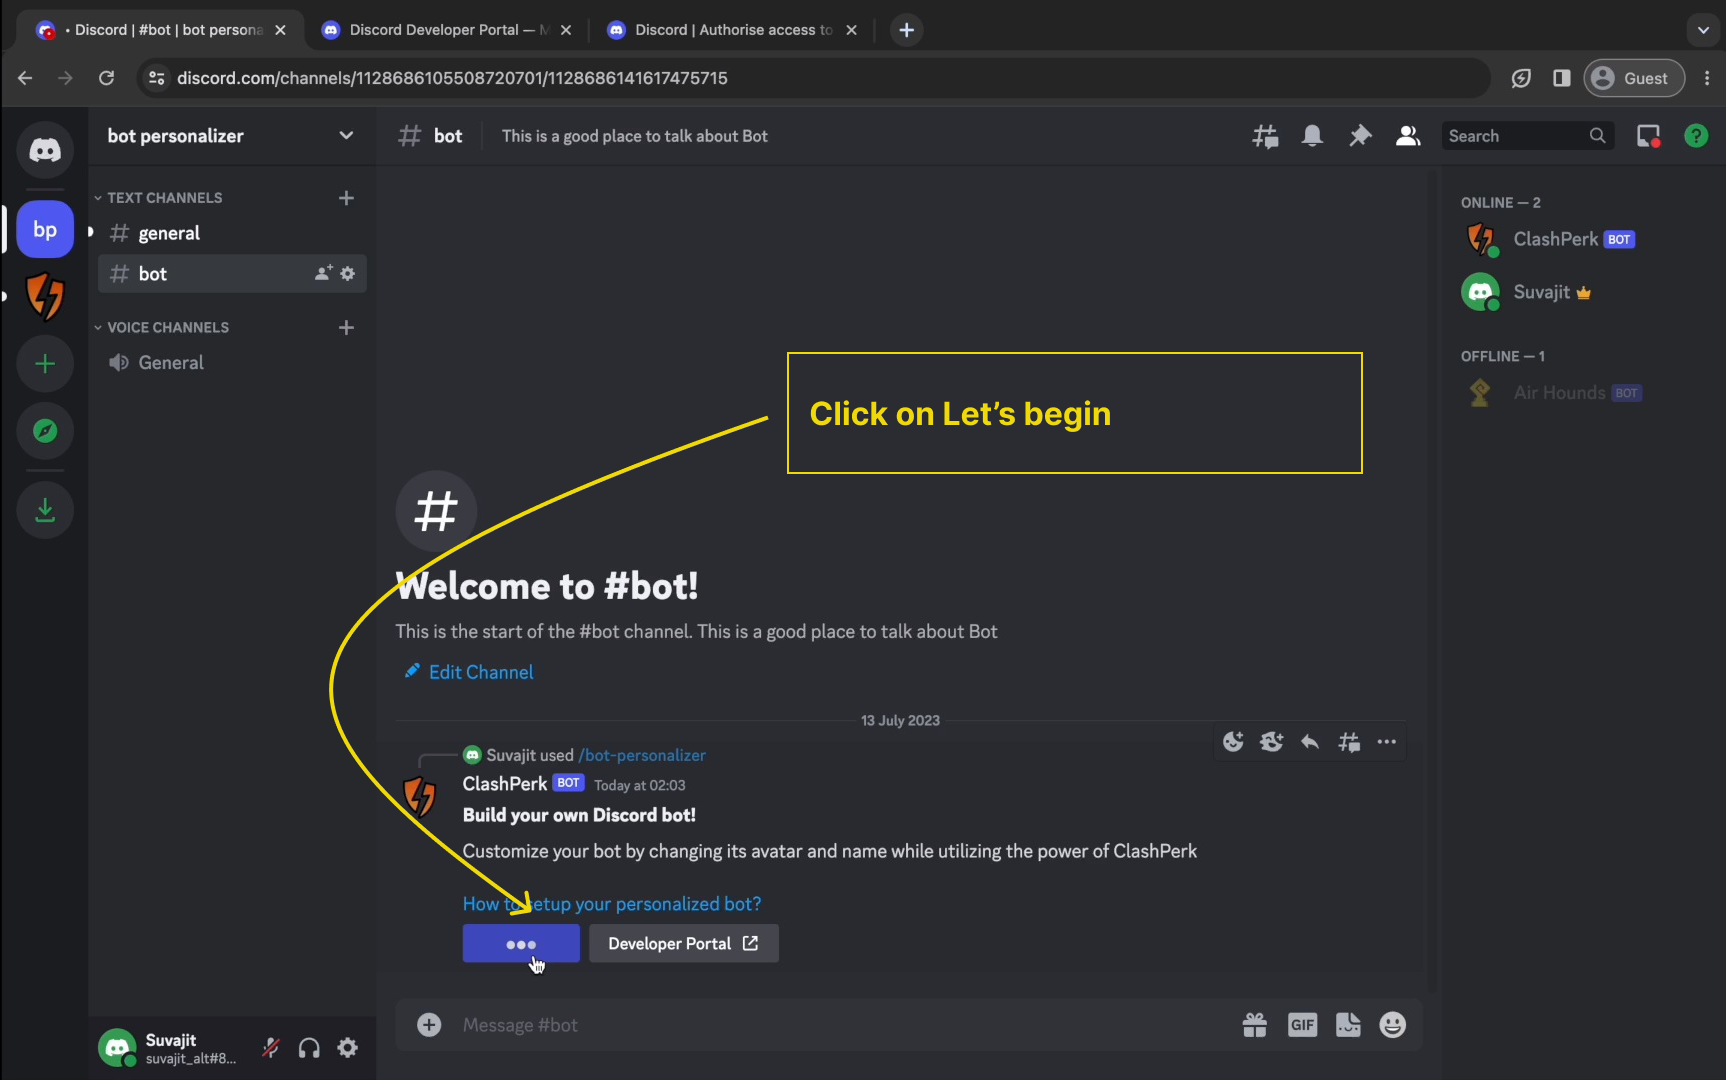
Task: Click Explore Discoverable Servers compass icon
Action: [45, 431]
